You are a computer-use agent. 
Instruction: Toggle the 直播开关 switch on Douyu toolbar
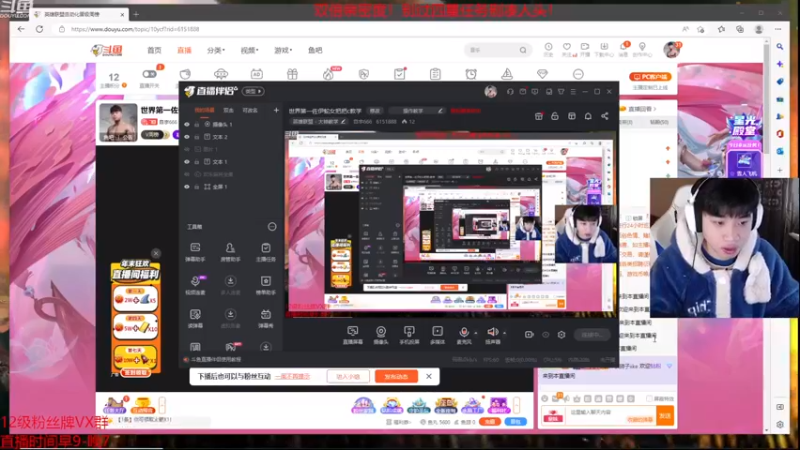pyautogui.click(x=149, y=74)
